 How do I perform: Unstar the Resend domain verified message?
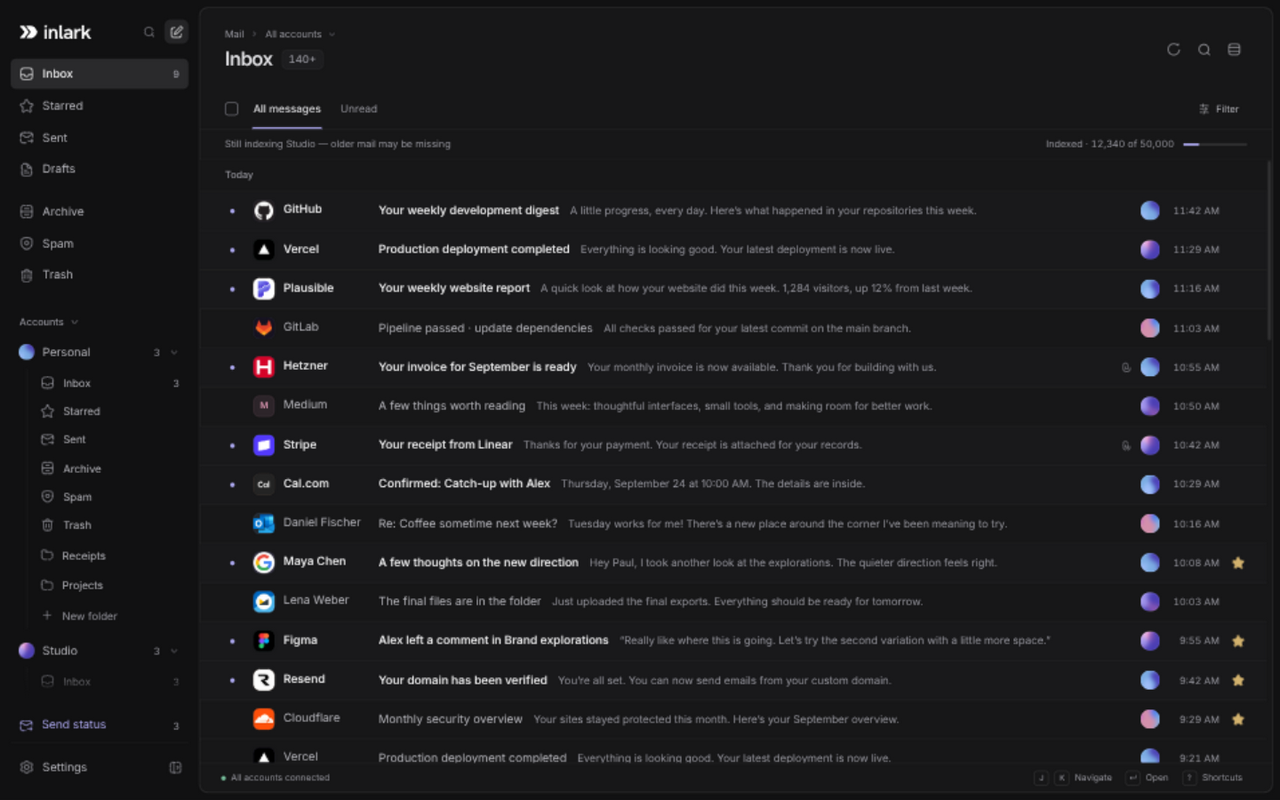coord(1238,680)
